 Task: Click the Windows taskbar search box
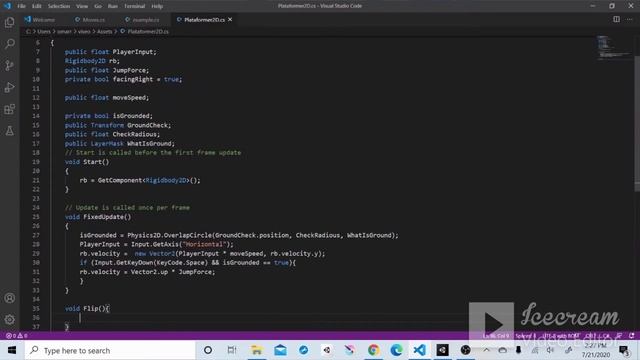pos(111,350)
